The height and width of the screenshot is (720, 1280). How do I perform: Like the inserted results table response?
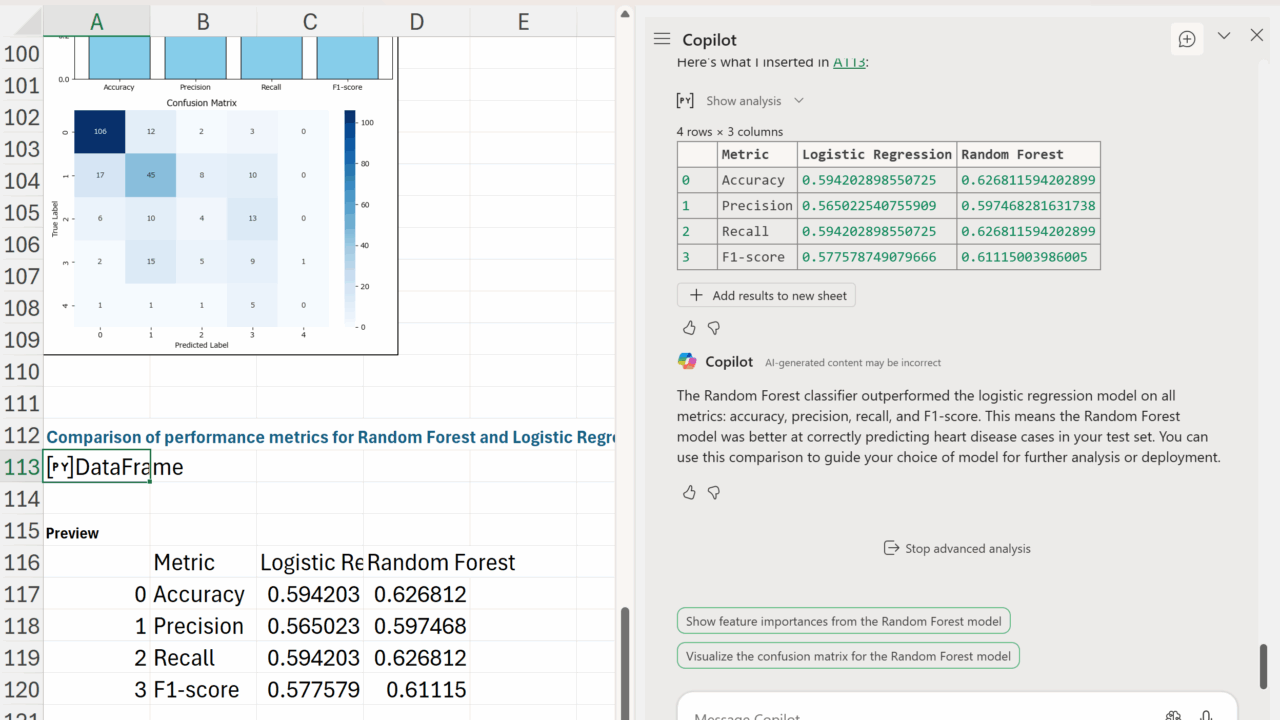point(689,328)
